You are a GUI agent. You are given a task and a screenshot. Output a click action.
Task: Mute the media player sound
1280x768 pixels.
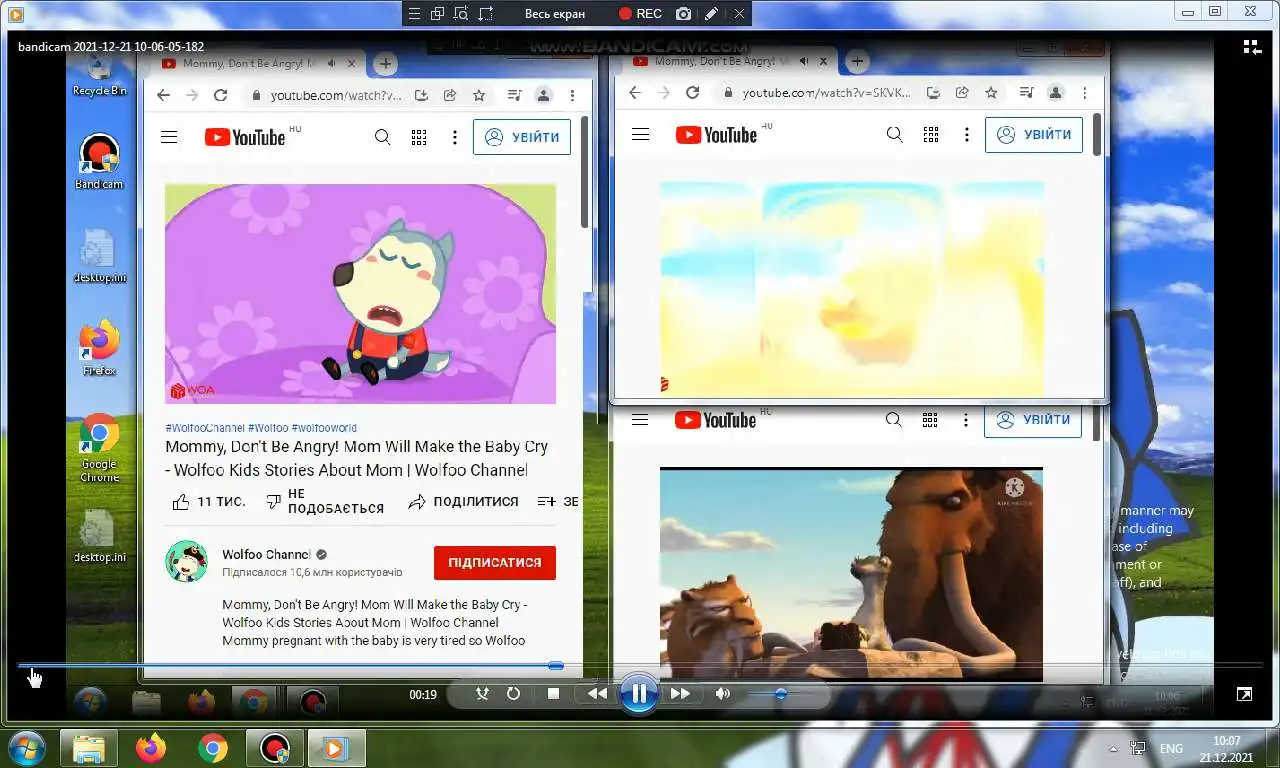point(723,693)
